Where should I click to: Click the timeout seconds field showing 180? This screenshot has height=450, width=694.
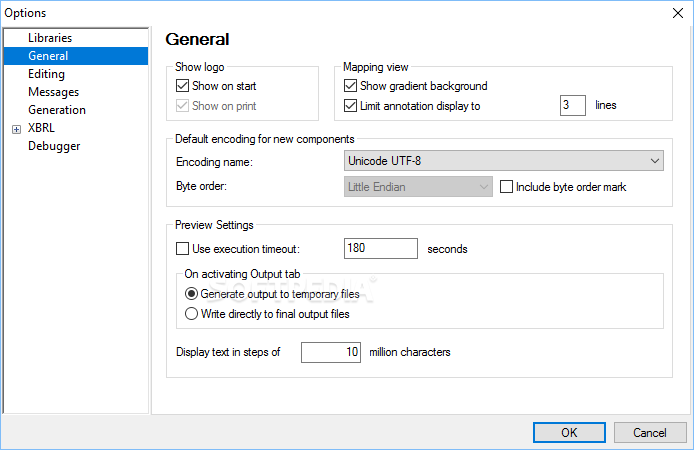coord(381,248)
